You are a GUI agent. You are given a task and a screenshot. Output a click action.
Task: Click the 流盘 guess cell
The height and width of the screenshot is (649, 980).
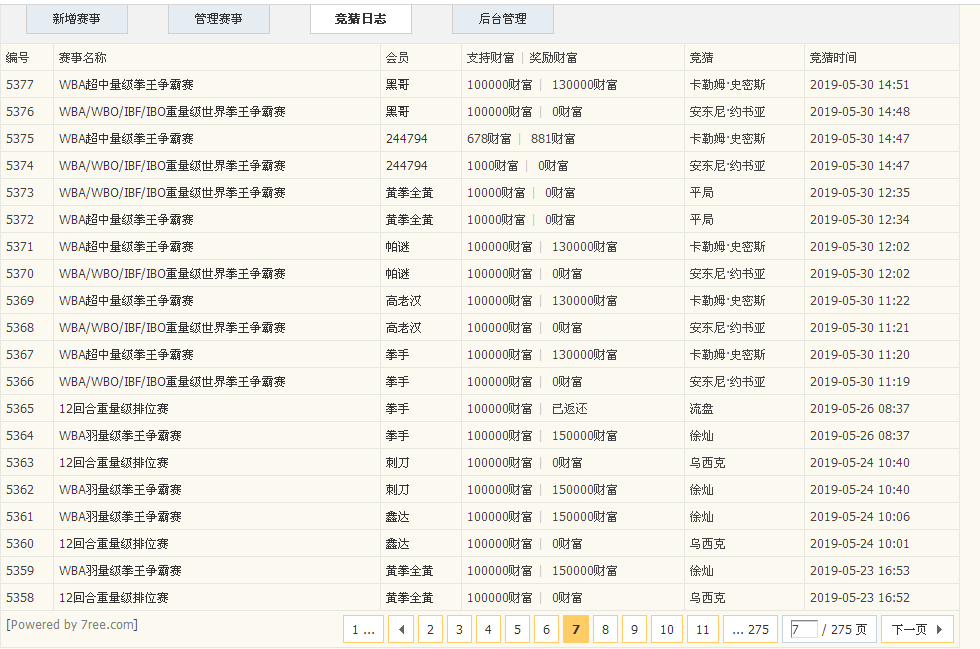tap(701, 408)
